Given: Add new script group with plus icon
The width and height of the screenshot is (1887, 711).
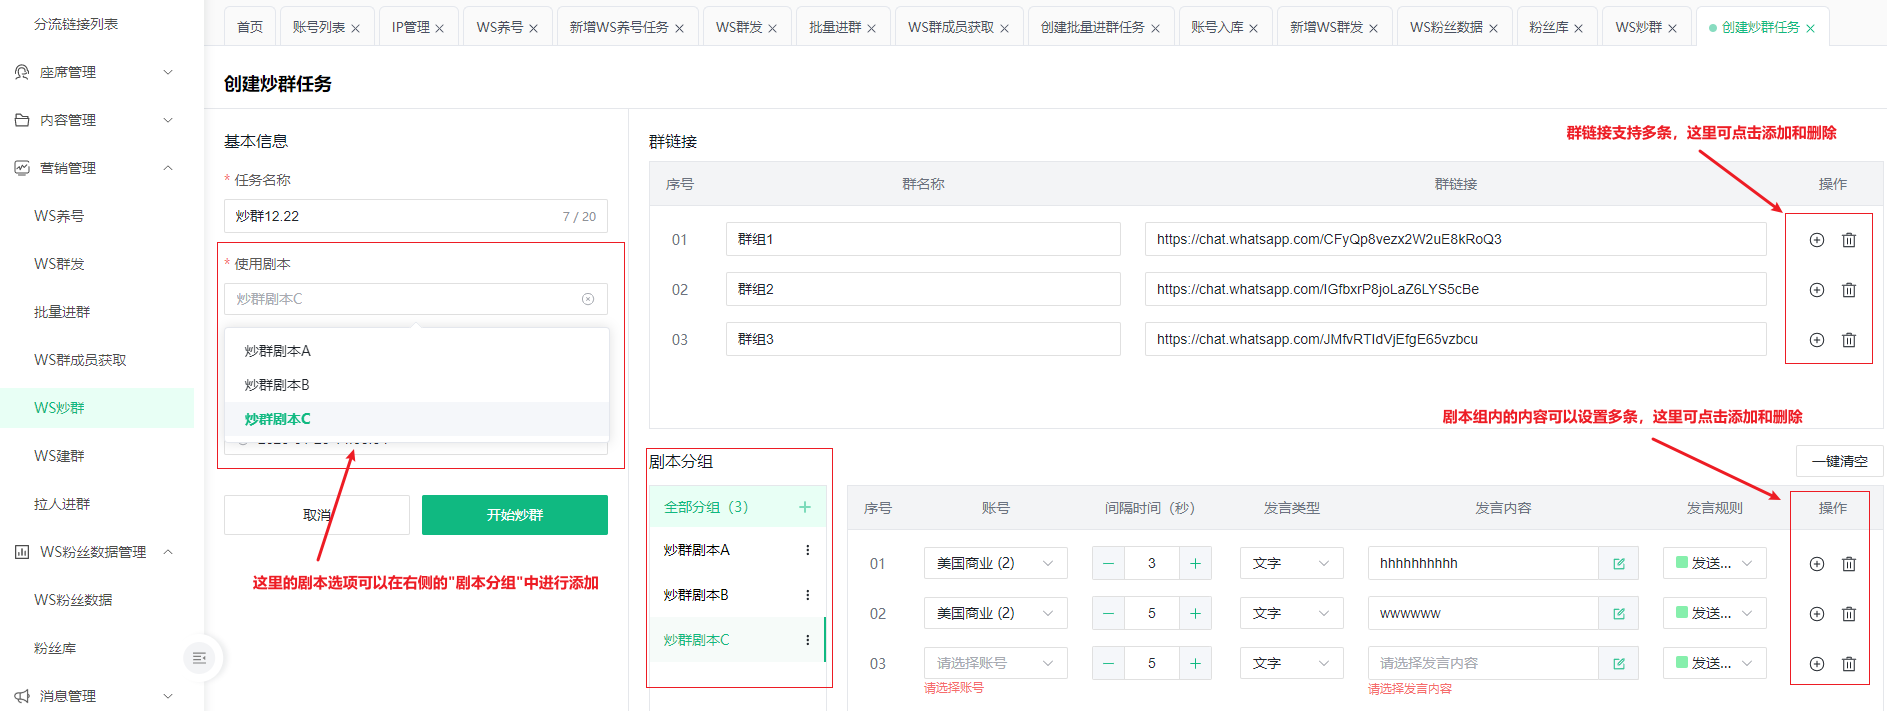Looking at the screenshot, I should click(804, 507).
